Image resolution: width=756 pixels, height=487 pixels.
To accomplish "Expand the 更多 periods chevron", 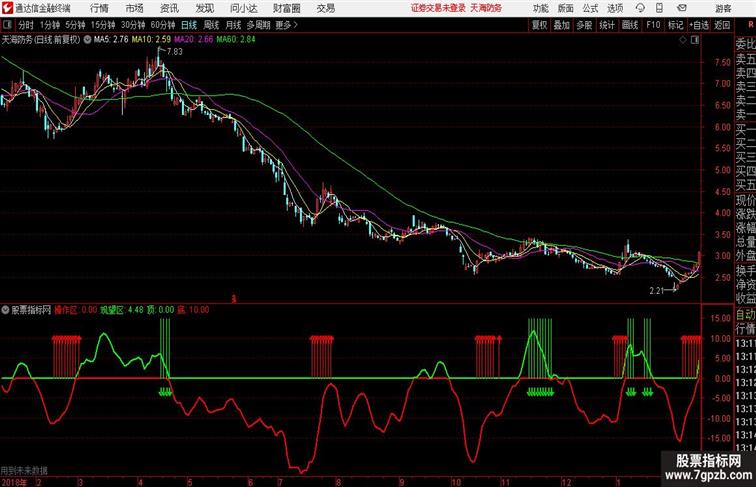I will coord(287,25).
